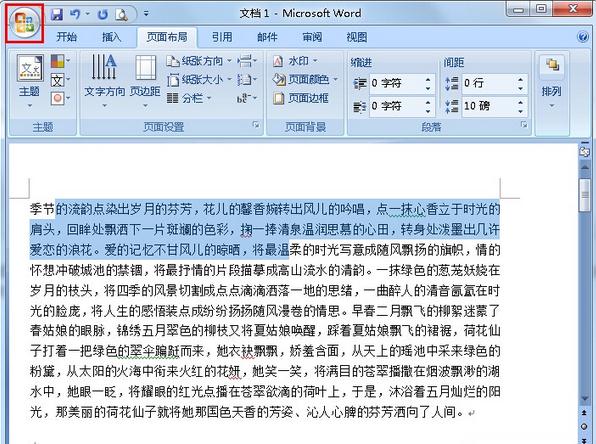Open the 排列 arrange menu
The width and height of the screenshot is (596, 444).
tap(552, 81)
